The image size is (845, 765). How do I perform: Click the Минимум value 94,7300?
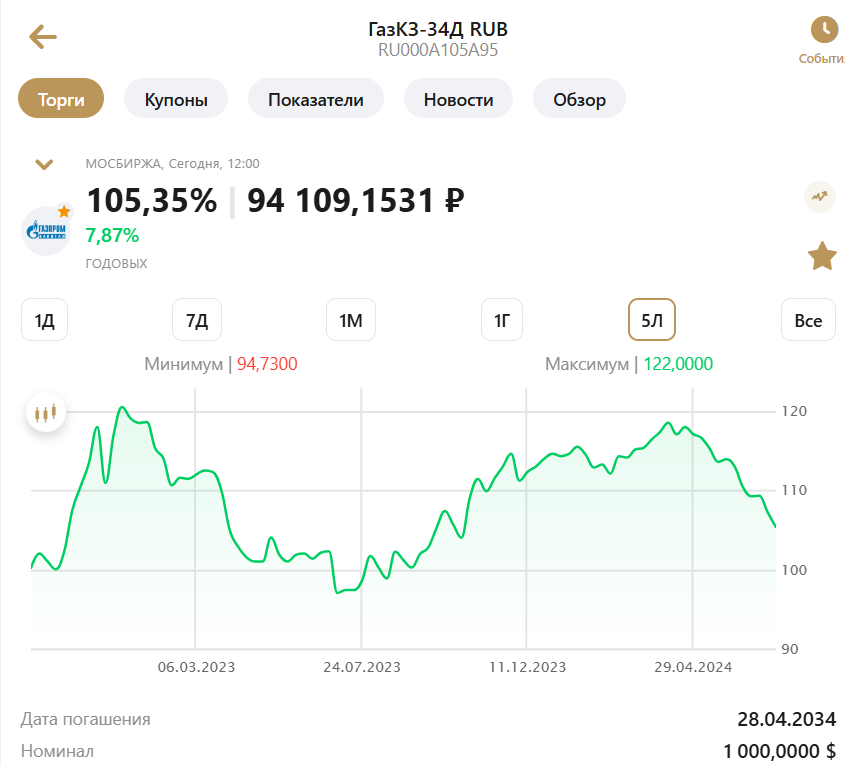click(x=267, y=364)
